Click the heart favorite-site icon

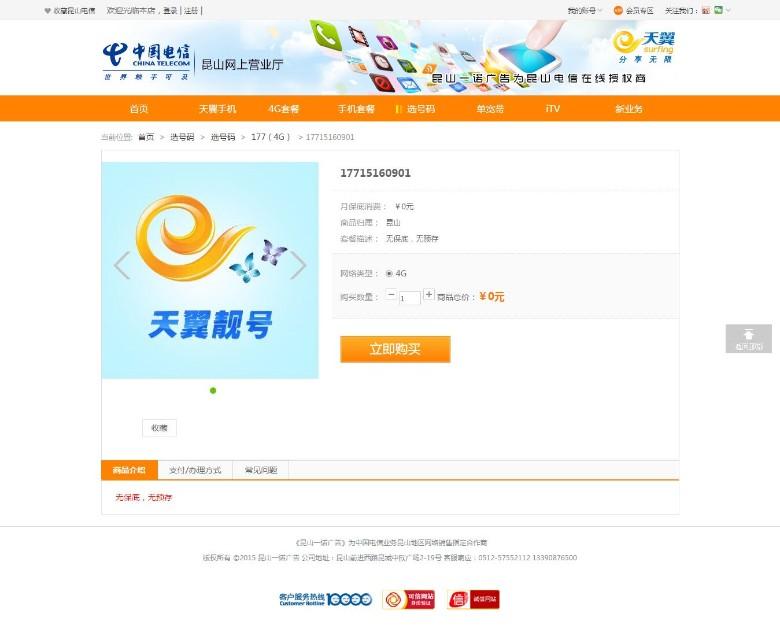[48, 10]
